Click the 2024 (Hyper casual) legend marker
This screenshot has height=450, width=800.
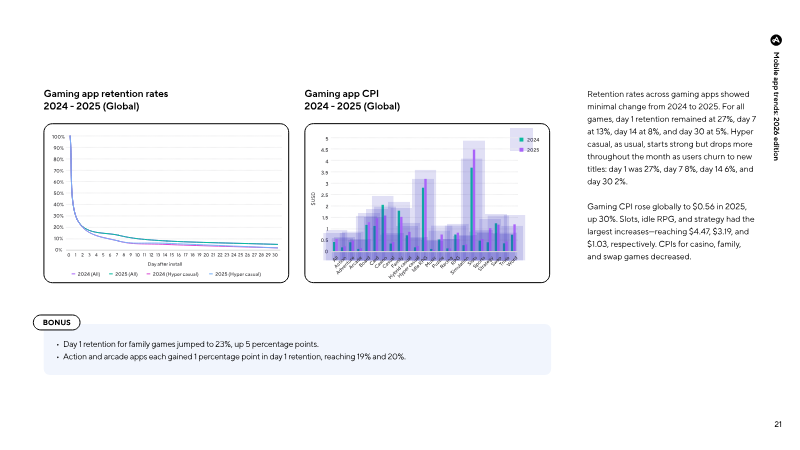[x=151, y=273]
